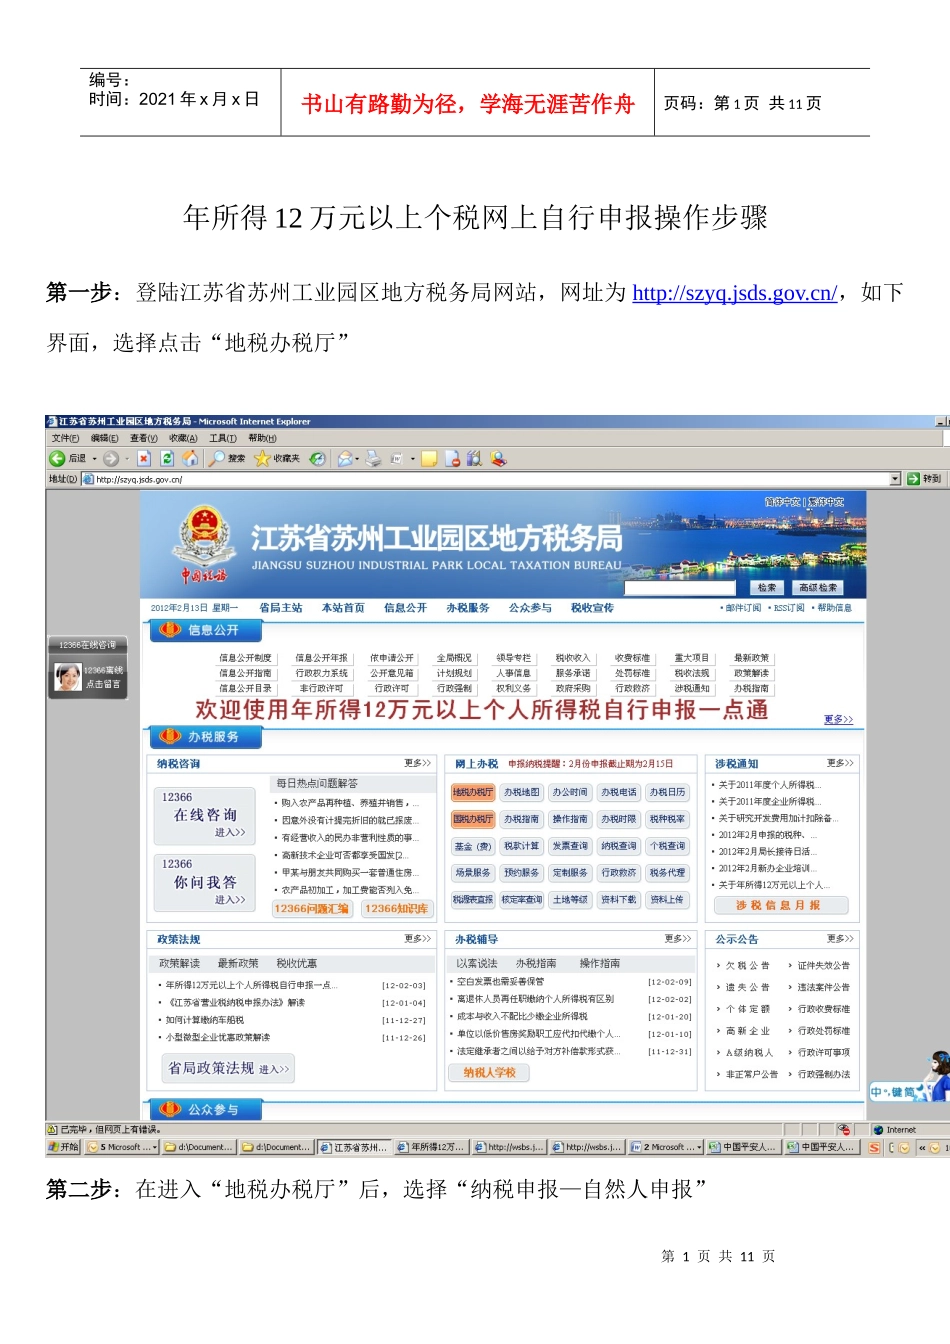Click the 个税查询 button
This screenshot has height=1344, width=950.
pyautogui.click(x=668, y=846)
